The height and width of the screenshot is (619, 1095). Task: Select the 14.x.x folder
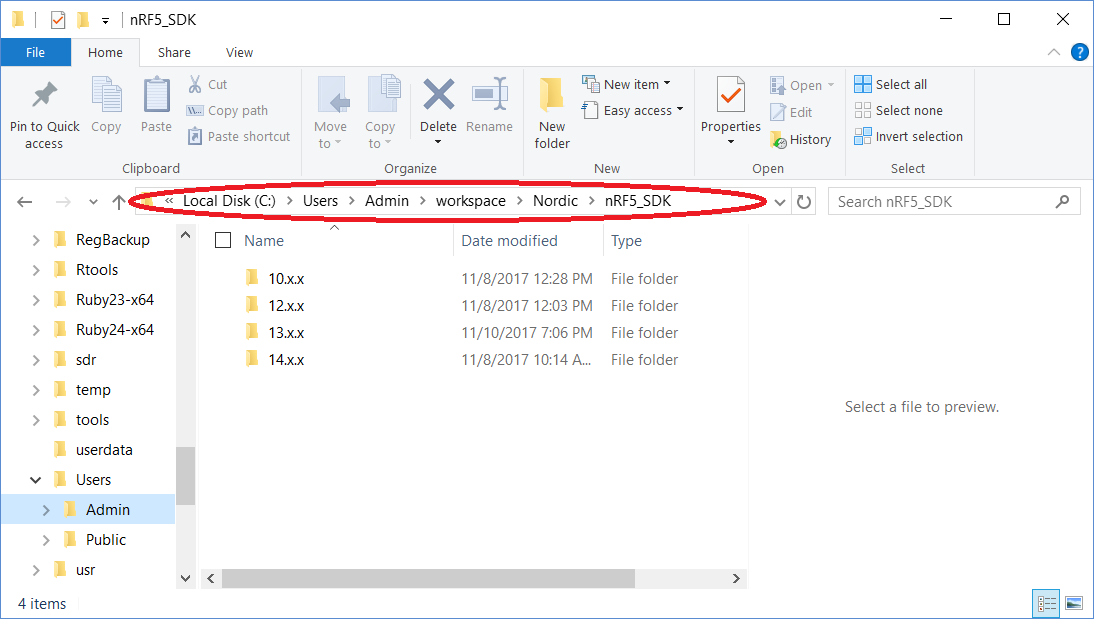click(x=286, y=360)
